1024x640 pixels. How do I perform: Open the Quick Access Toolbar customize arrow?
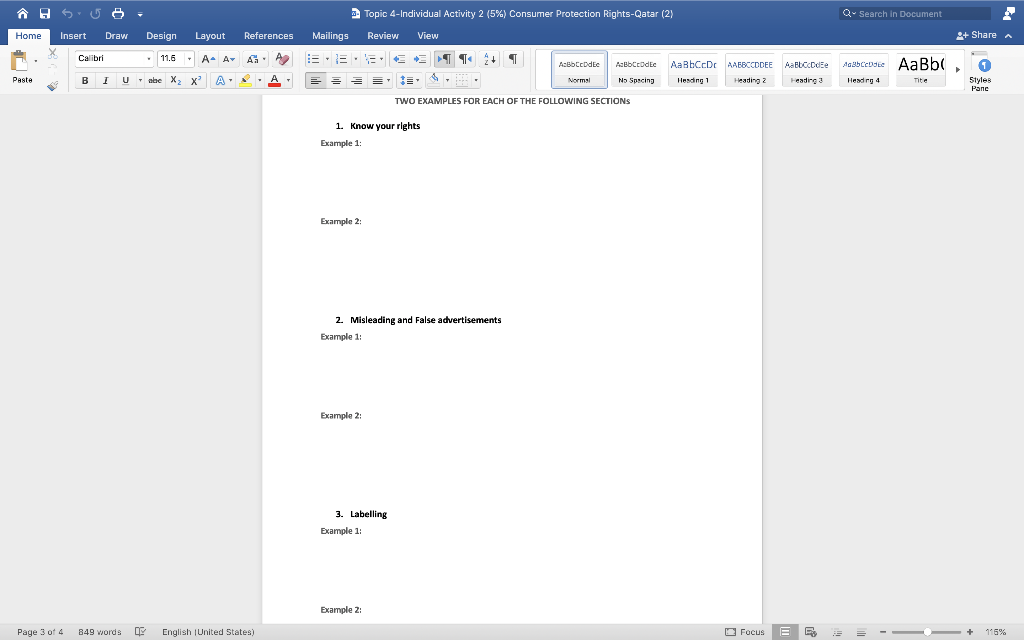click(x=140, y=14)
